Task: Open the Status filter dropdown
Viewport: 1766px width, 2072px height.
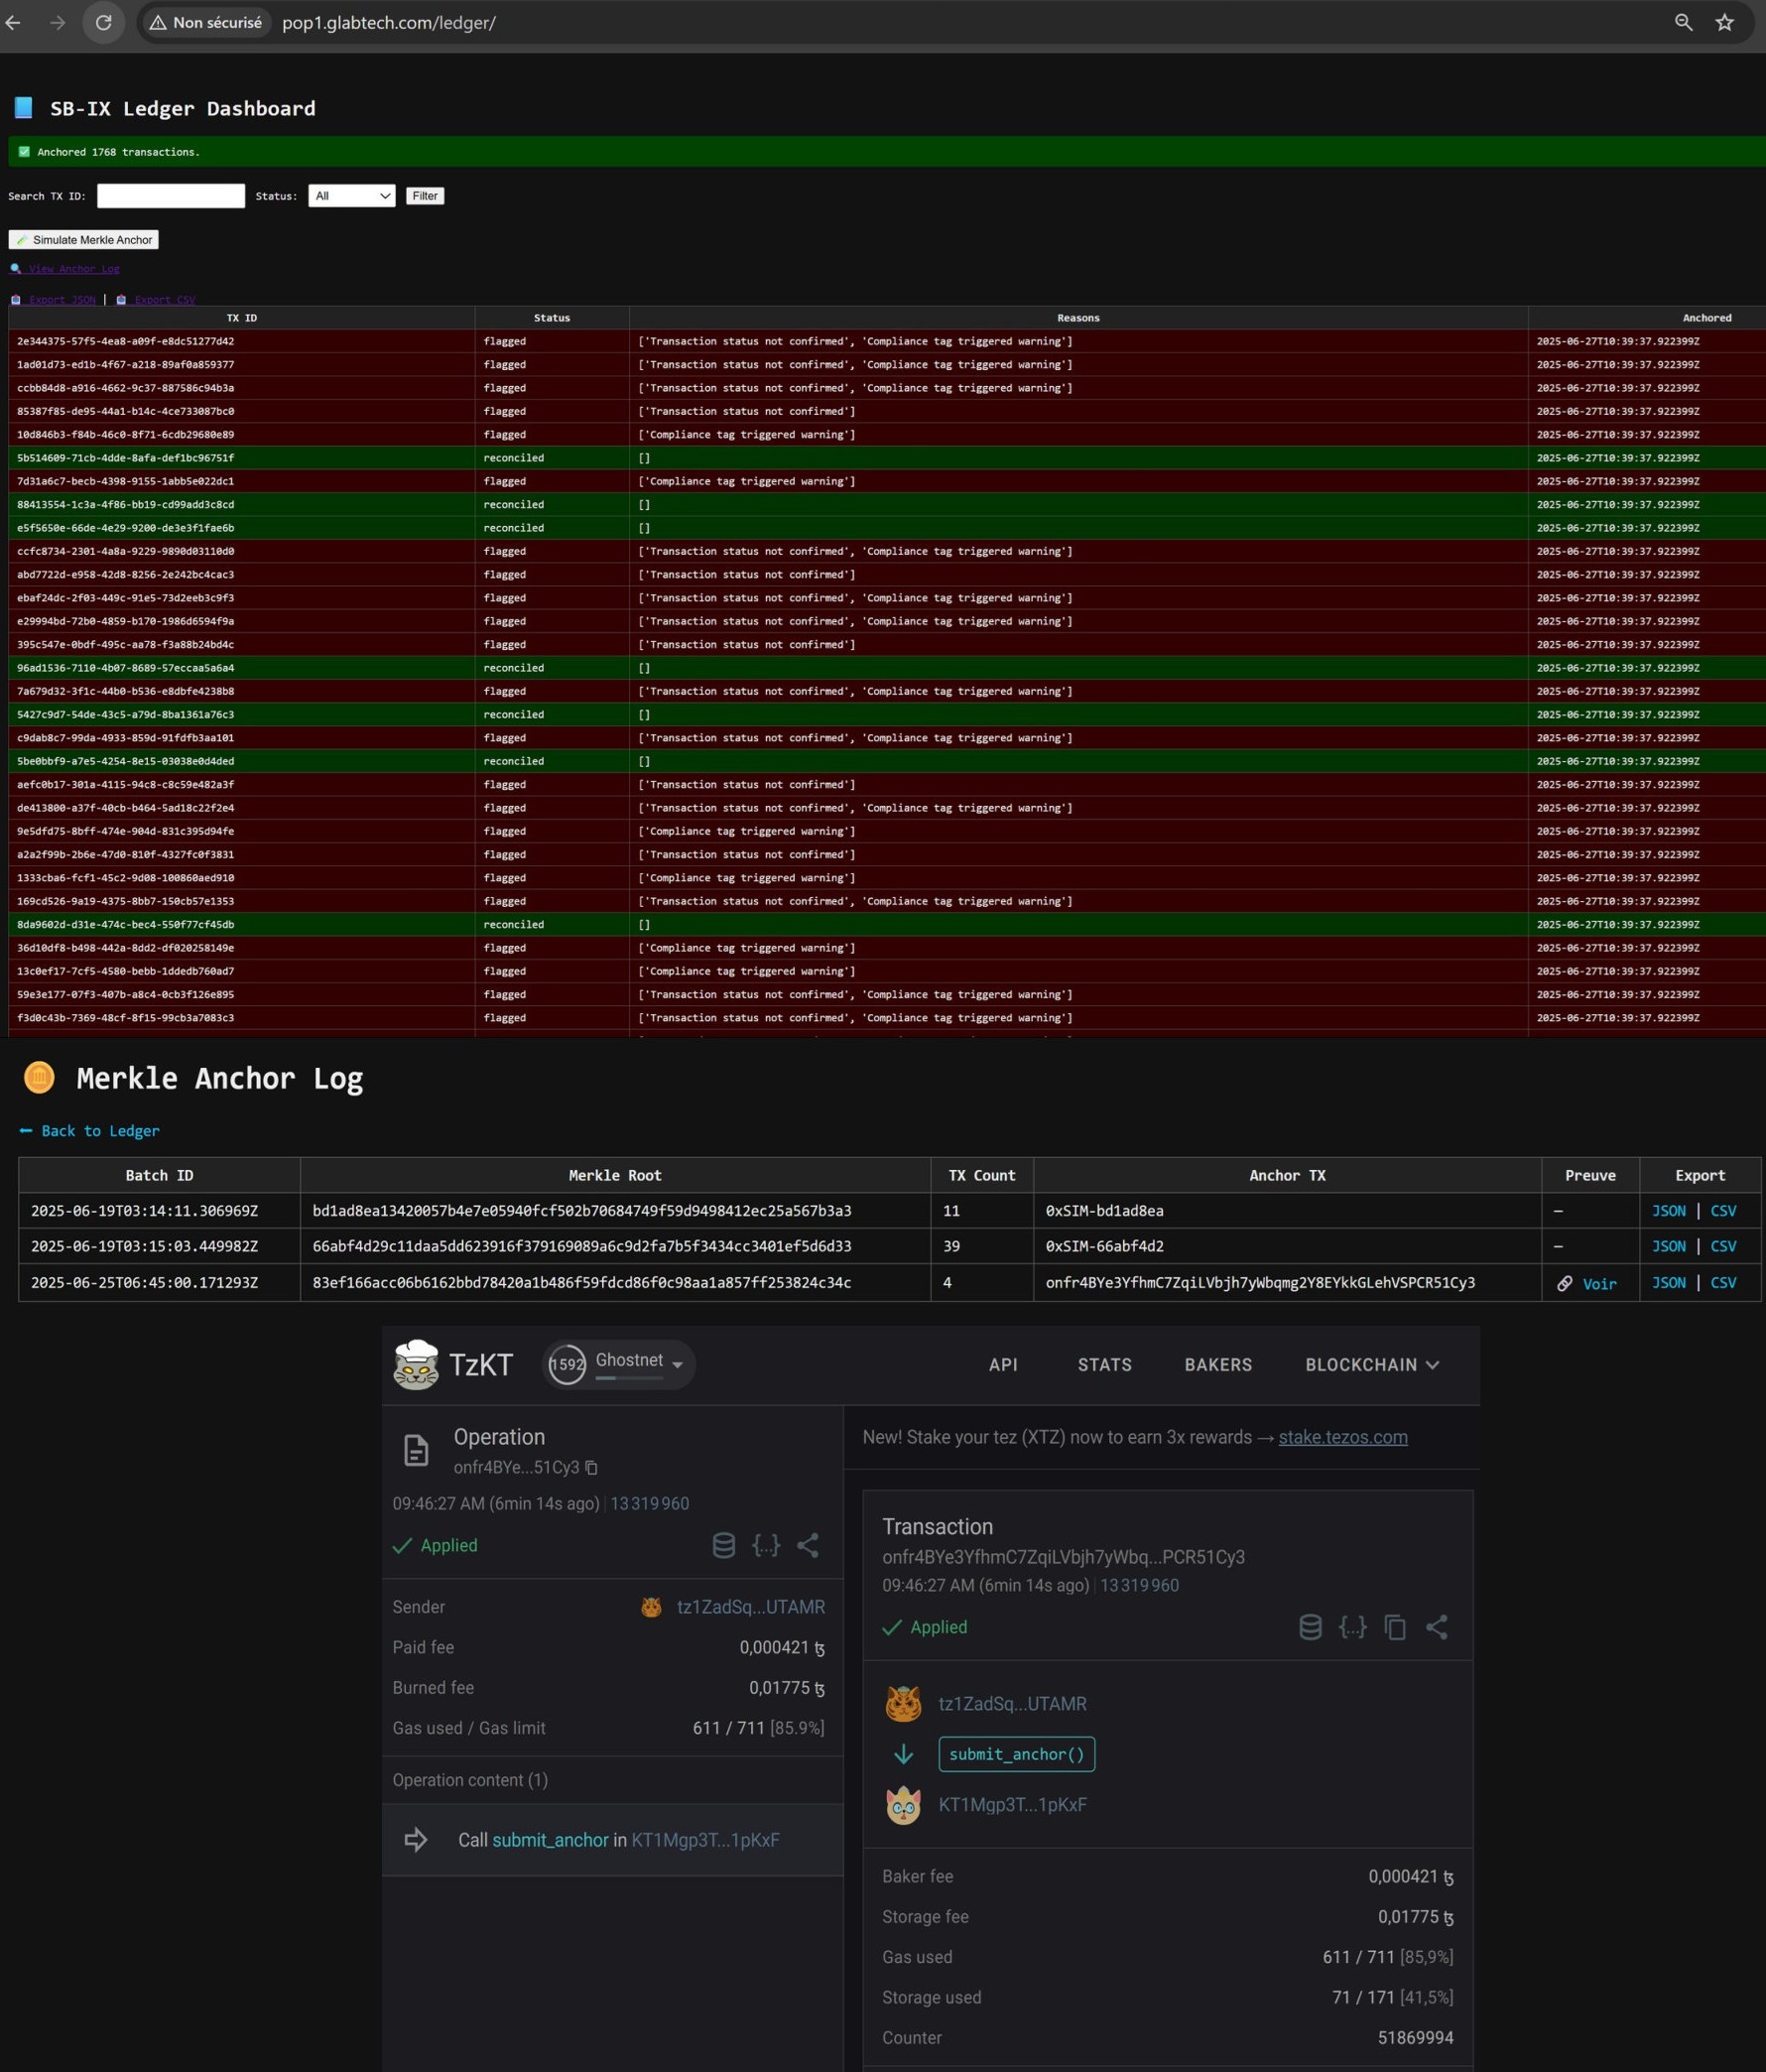Action: (351, 195)
